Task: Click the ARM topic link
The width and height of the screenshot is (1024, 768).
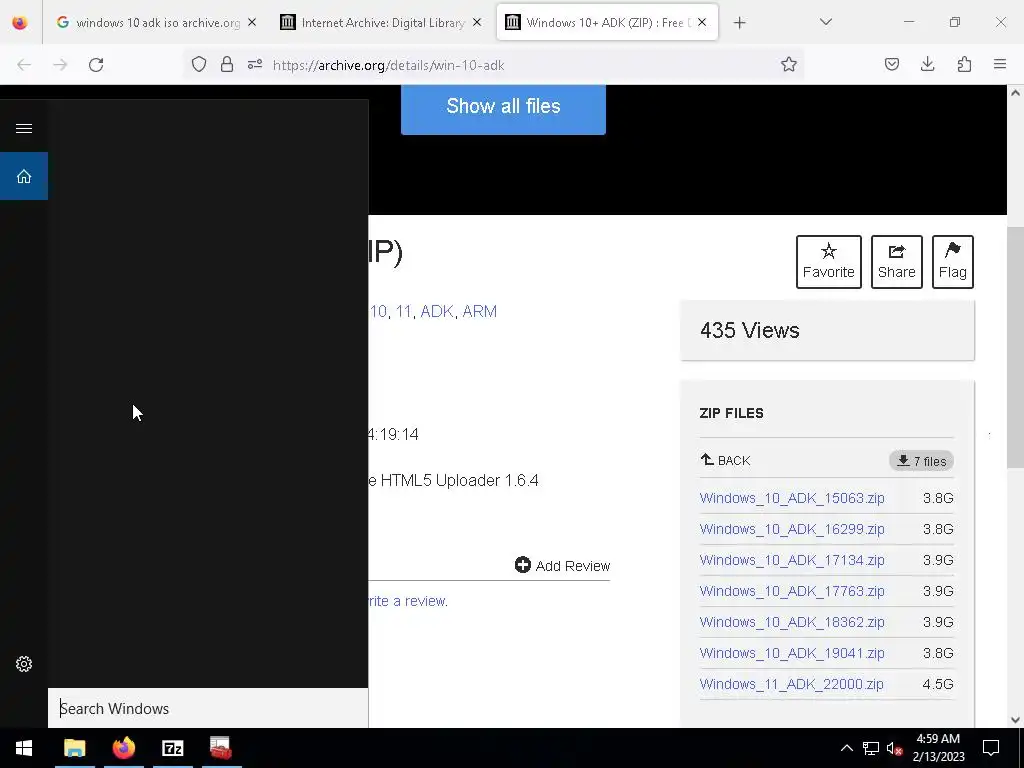Action: coord(479,312)
